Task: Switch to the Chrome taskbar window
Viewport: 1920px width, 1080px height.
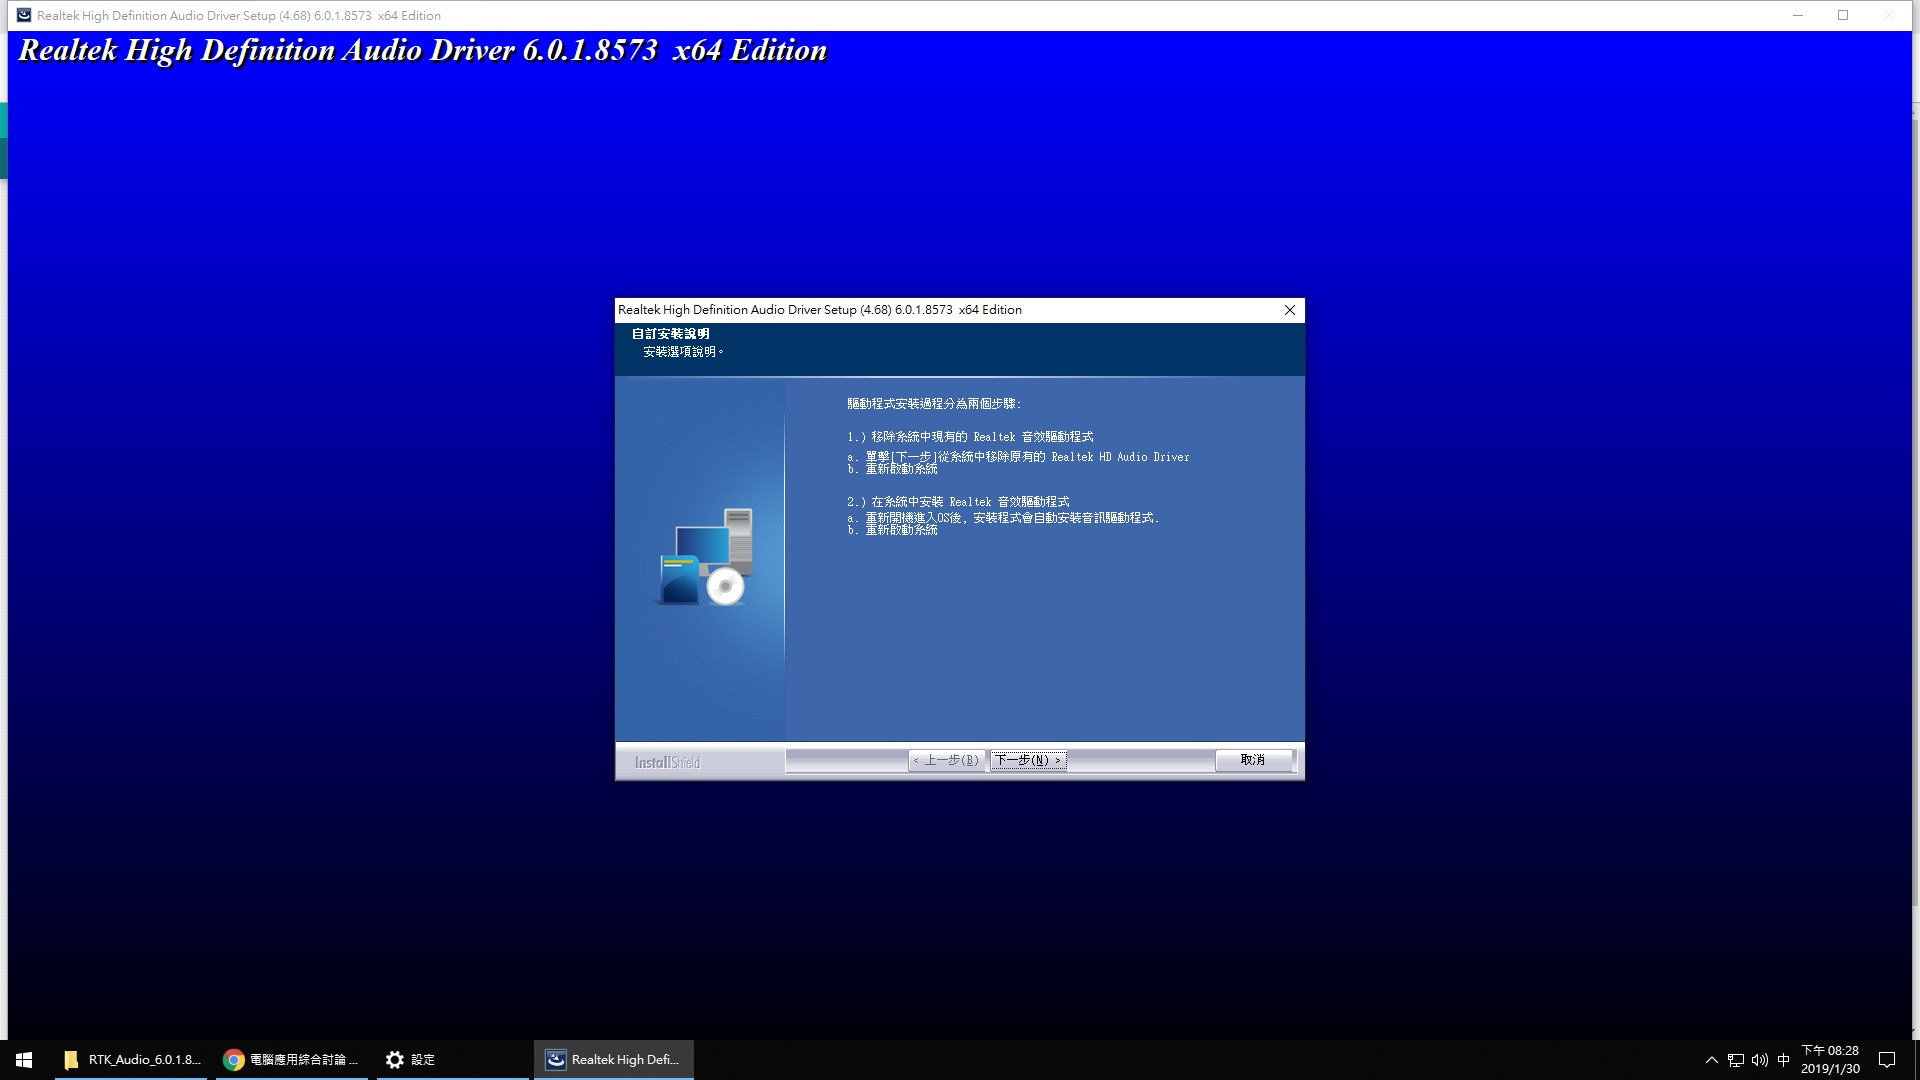Action: pyautogui.click(x=291, y=1060)
